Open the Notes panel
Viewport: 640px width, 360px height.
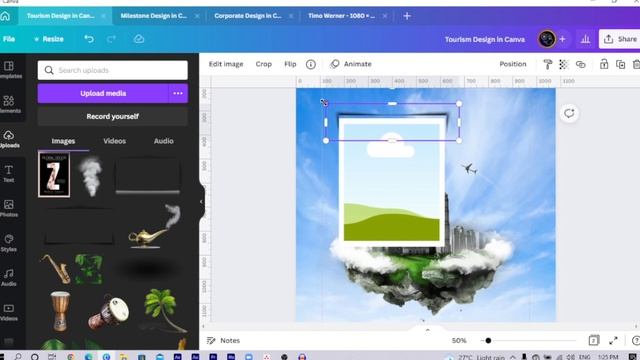[x=223, y=340]
